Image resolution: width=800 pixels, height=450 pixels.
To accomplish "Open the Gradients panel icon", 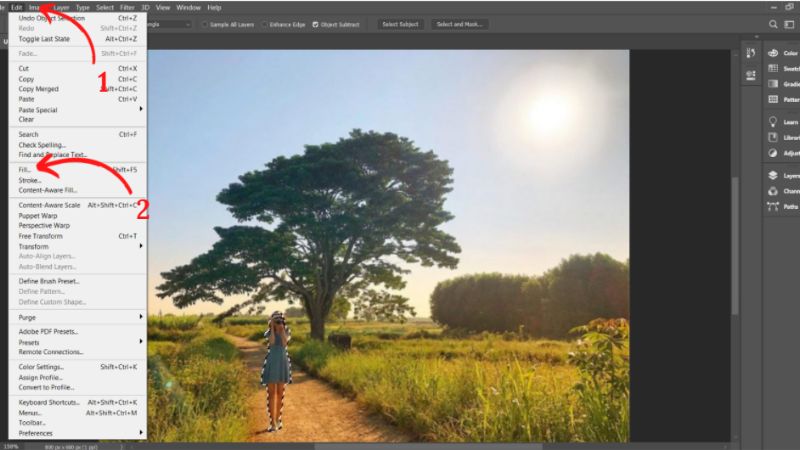I will pyautogui.click(x=773, y=84).
